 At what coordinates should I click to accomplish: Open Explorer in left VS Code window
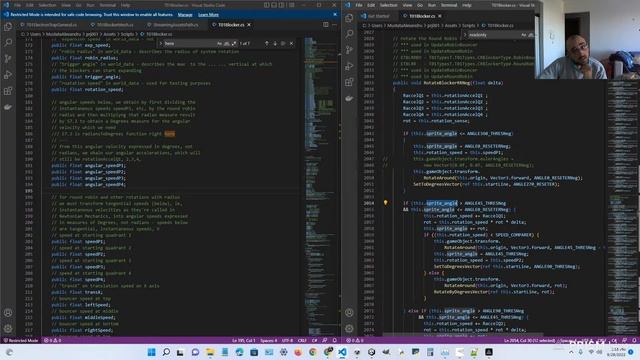[8, 27]
